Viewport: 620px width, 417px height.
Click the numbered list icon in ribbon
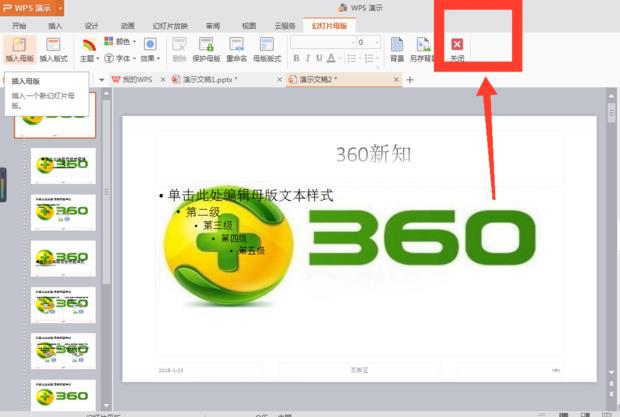369,58
